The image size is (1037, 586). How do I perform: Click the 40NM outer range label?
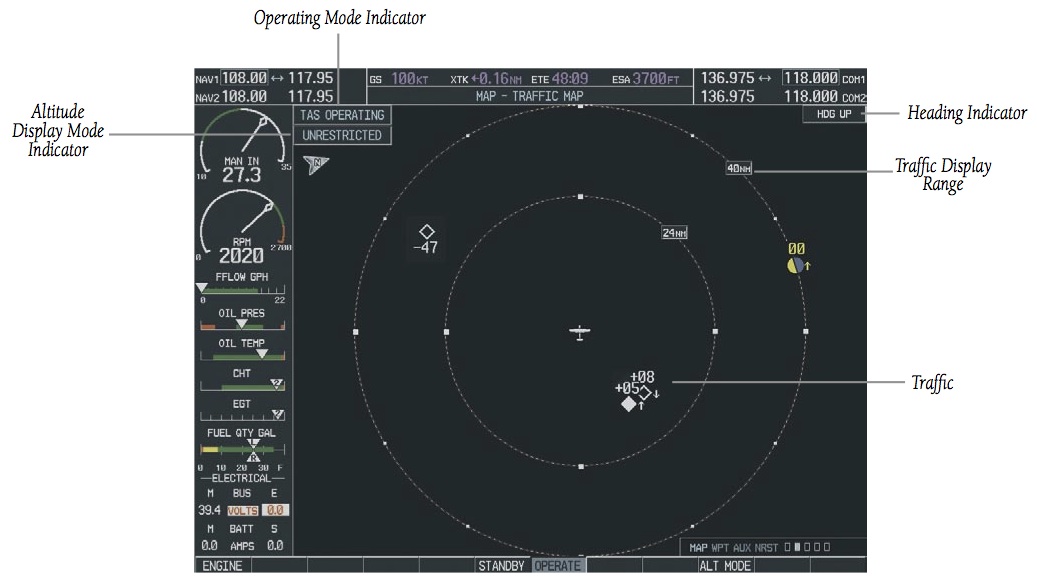click(739, 168)
